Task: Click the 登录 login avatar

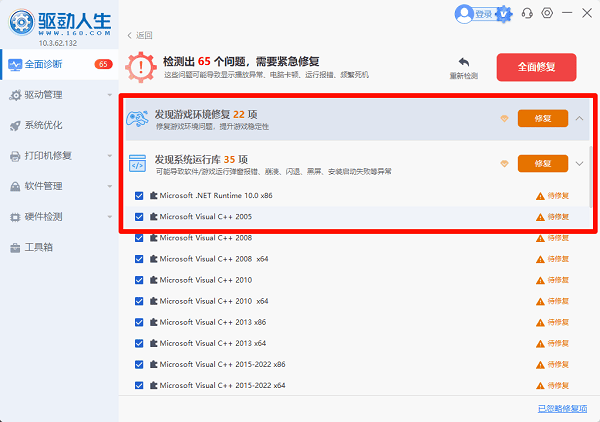Action: pos(464,14)
